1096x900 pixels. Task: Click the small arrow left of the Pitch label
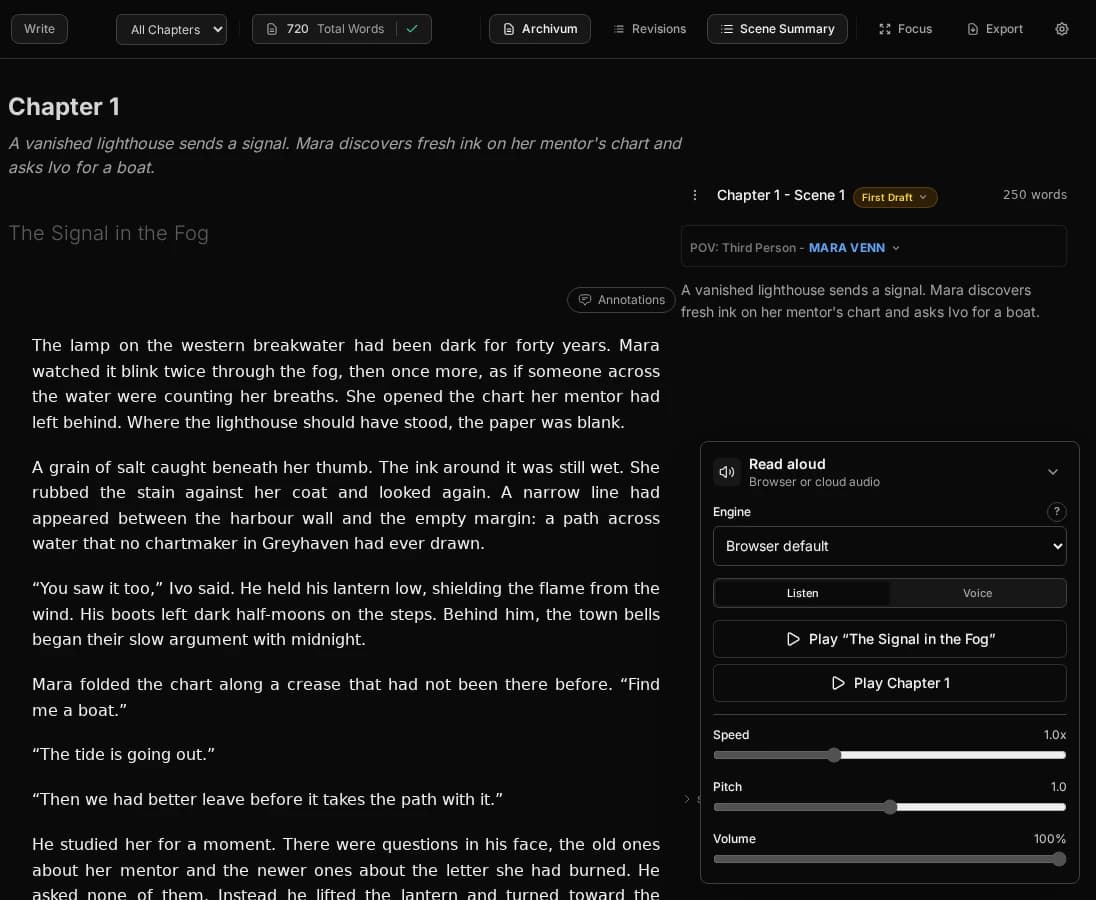687,799
